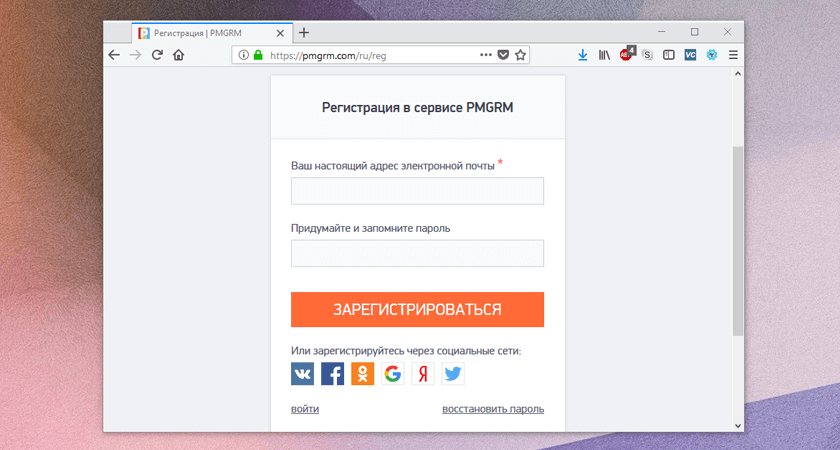The image size is (840, 450).
Task: Click the URL address bar
Action: point(380,55)
